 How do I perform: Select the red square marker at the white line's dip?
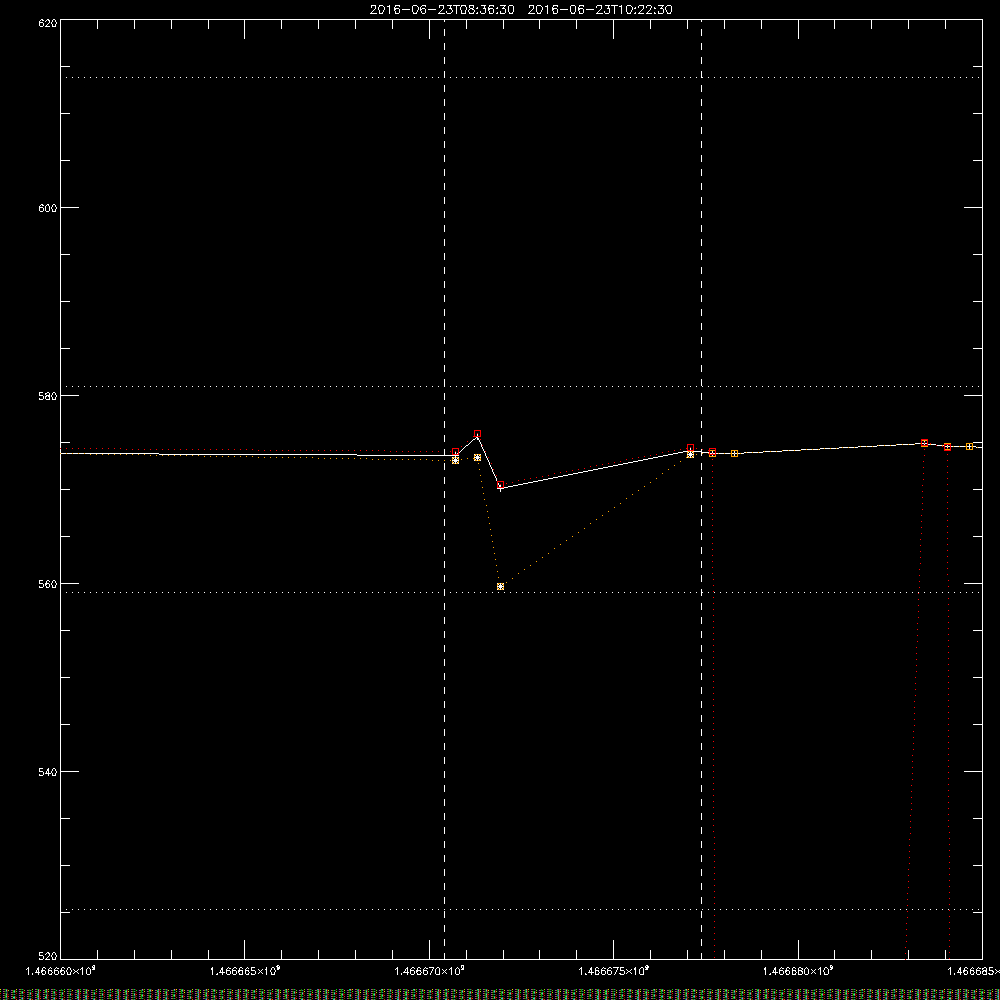click(x=501, y=485)
